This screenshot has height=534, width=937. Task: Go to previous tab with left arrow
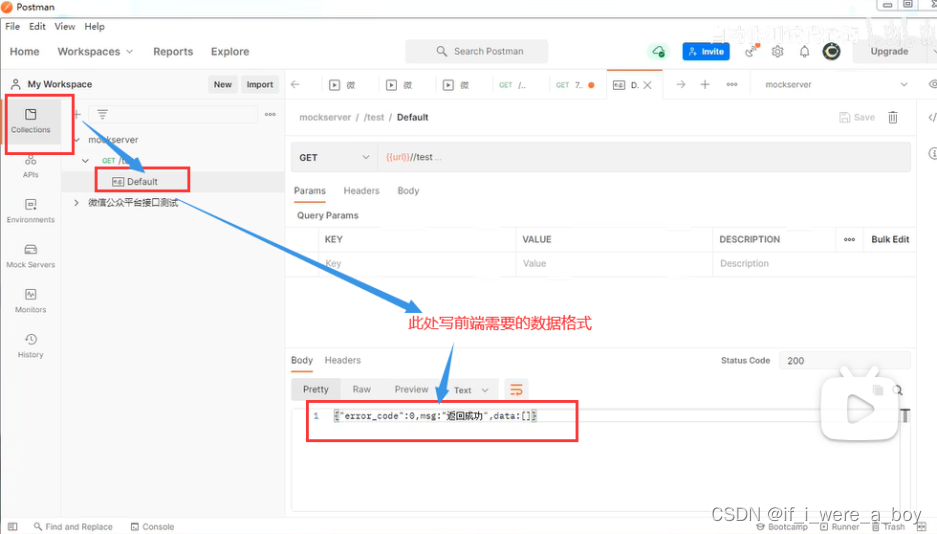click(295, 84)
